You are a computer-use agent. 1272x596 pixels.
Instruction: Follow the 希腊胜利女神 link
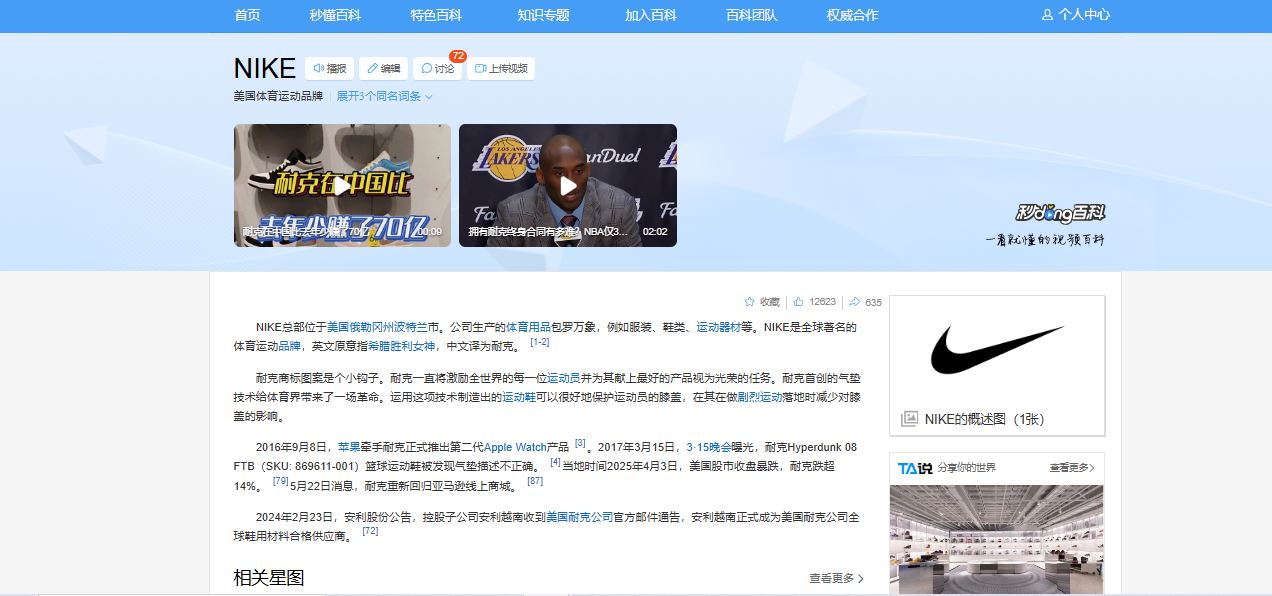pos(402,346)
